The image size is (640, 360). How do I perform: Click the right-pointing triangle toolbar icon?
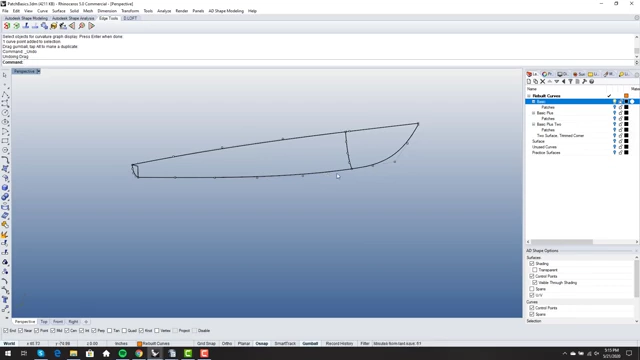(x=91, y=26)
